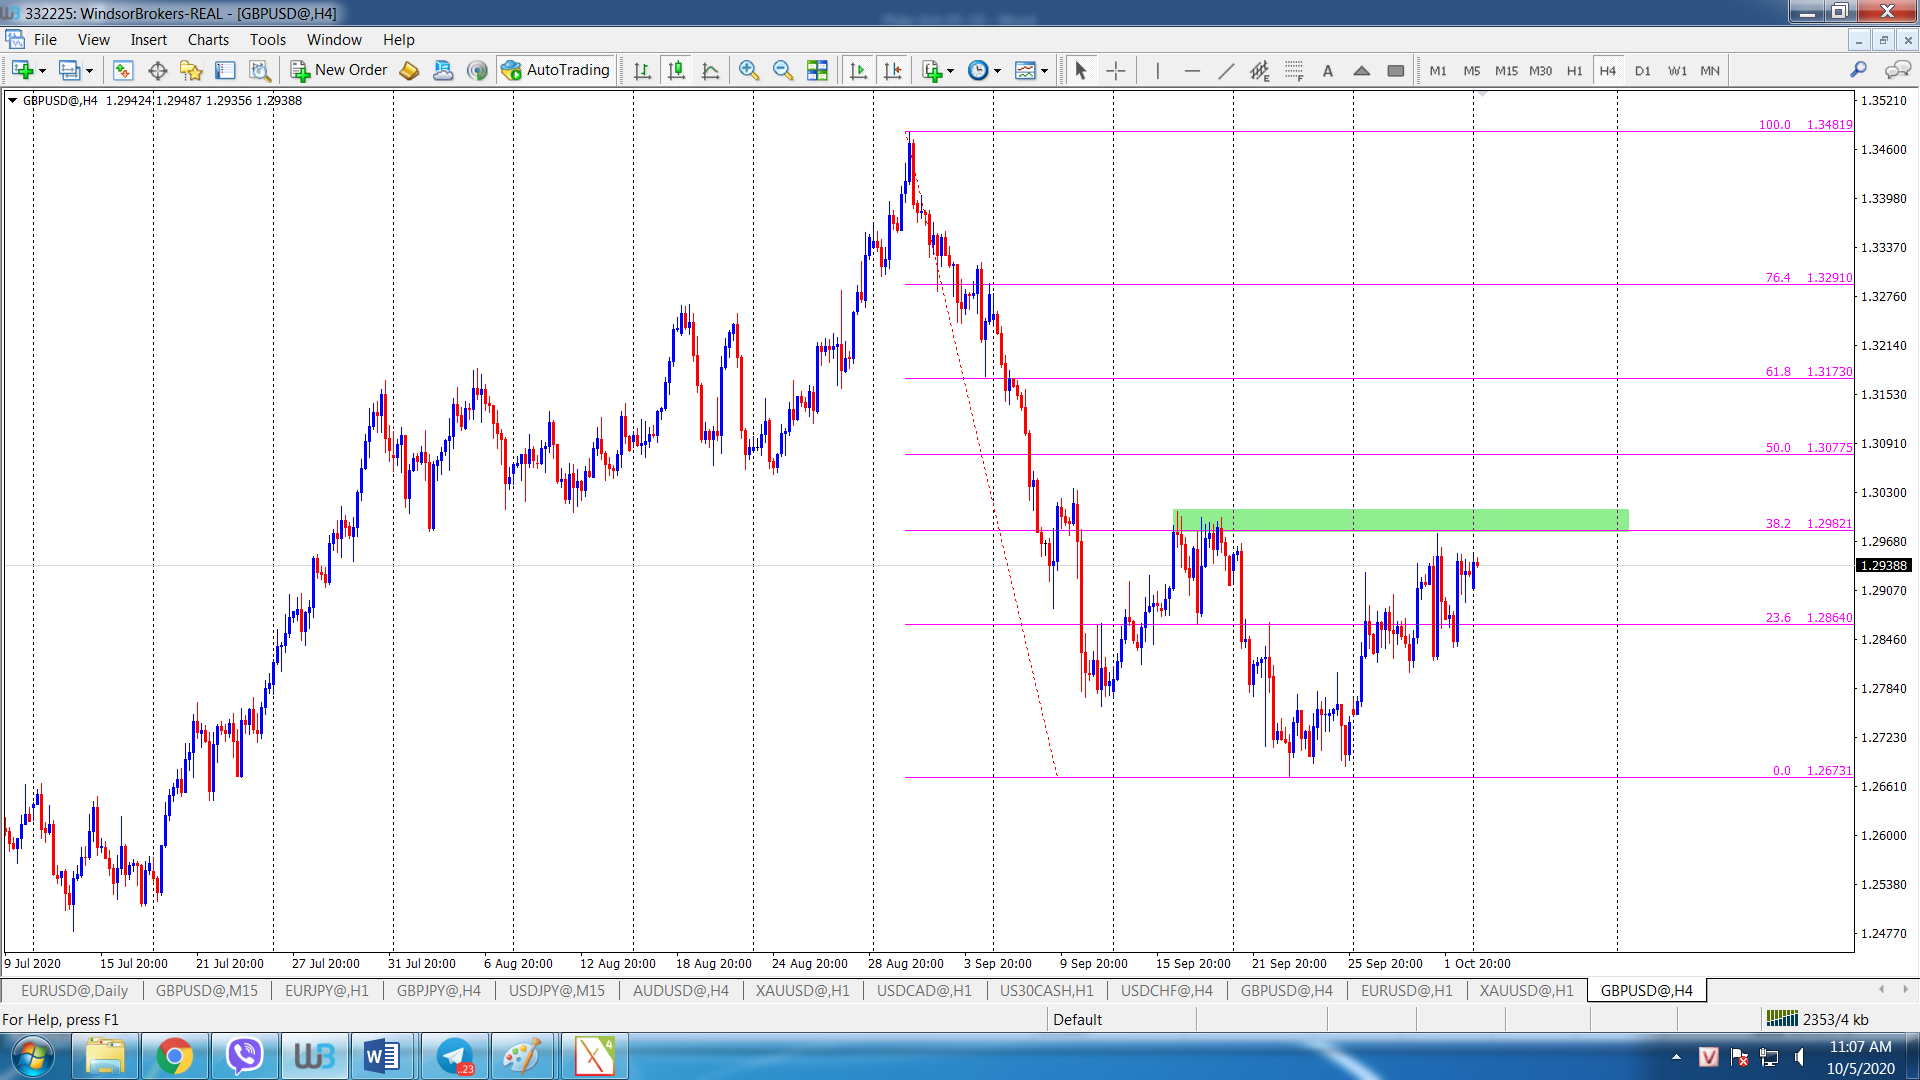Image resolution: width=1920 pixels, height=1080 pixels.
Task: Open the search magnifier icon
Action: (1858, 69)
